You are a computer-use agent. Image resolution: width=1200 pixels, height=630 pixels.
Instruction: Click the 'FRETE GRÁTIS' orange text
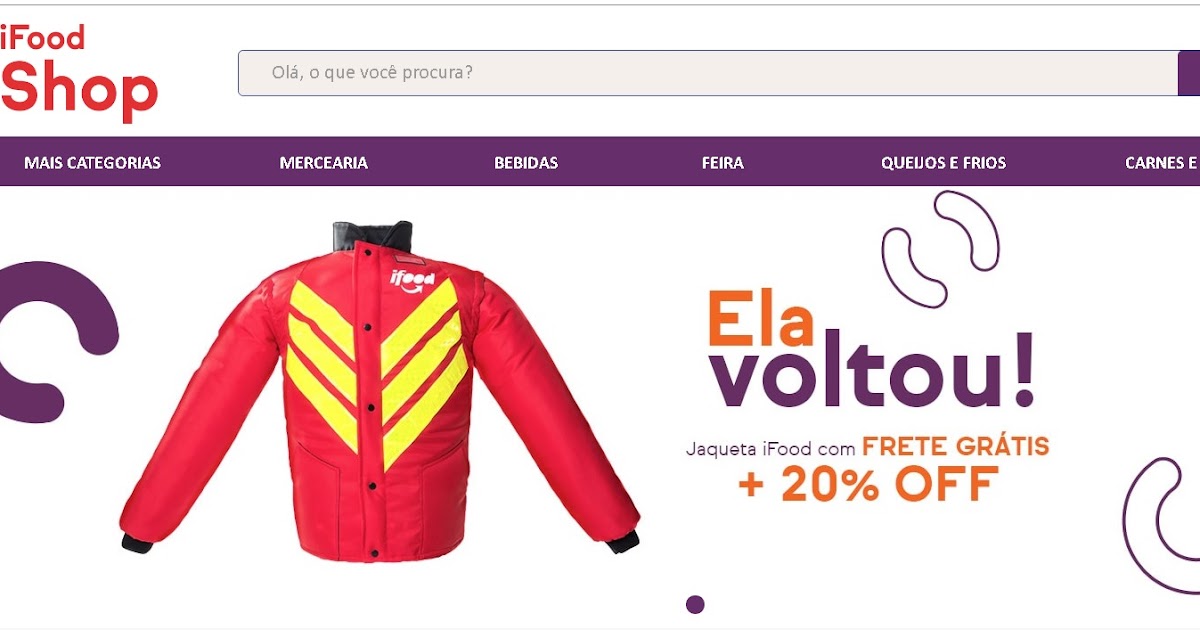[956, 446]
